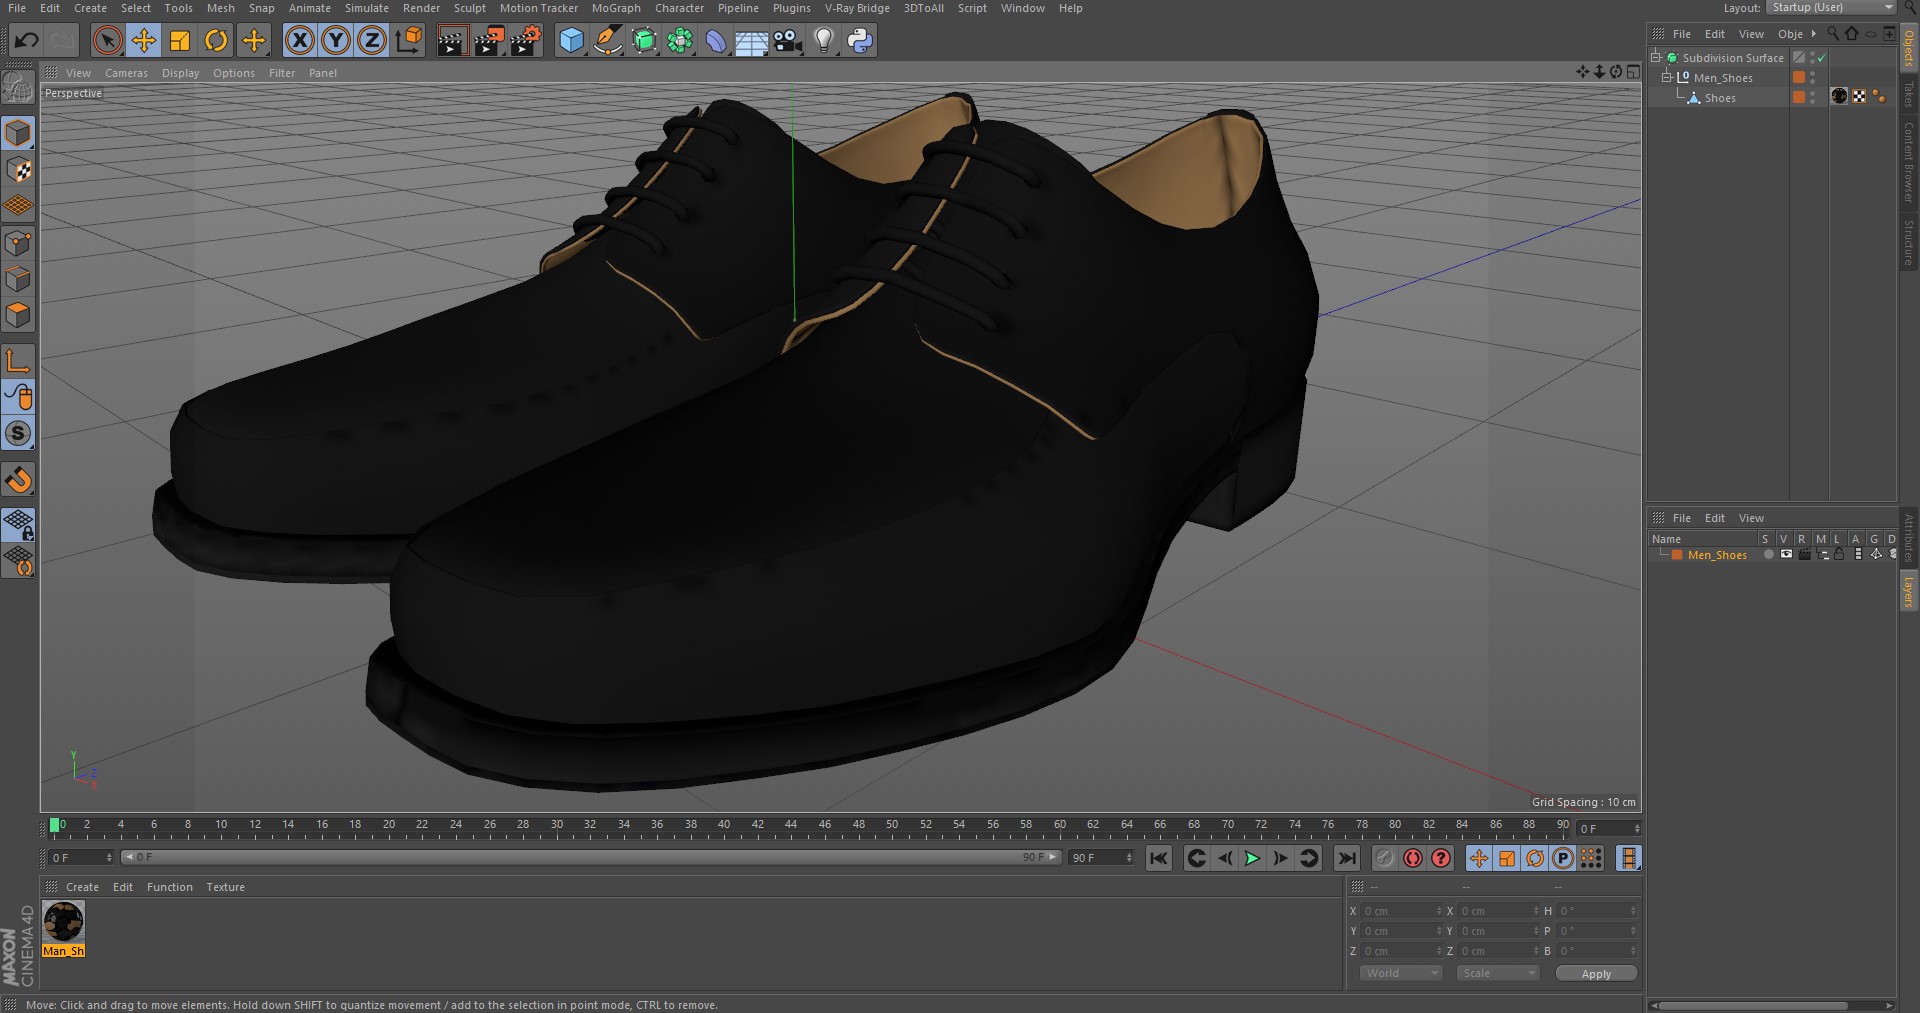Add a Subdivision Surface generator
Screen dimensions: 1920x1013
click(x=644, y=40)
